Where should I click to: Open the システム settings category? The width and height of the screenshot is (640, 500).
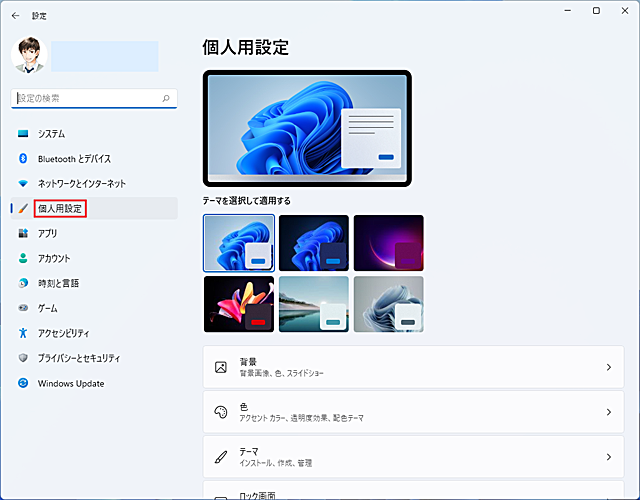pos(94,133)
